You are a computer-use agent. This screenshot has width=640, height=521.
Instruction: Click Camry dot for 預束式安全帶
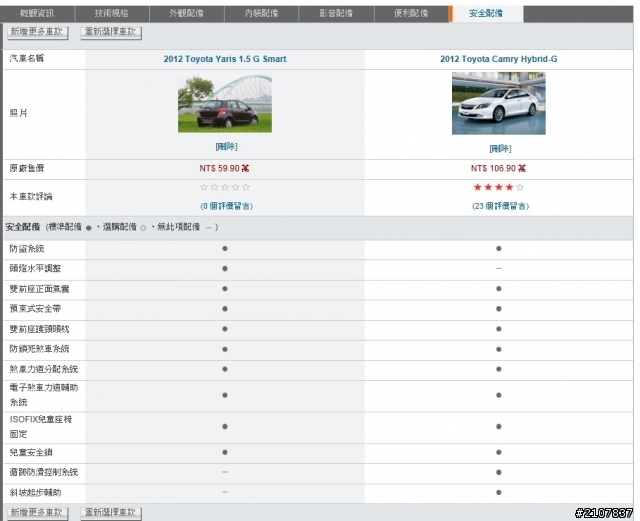click(498, 309)
